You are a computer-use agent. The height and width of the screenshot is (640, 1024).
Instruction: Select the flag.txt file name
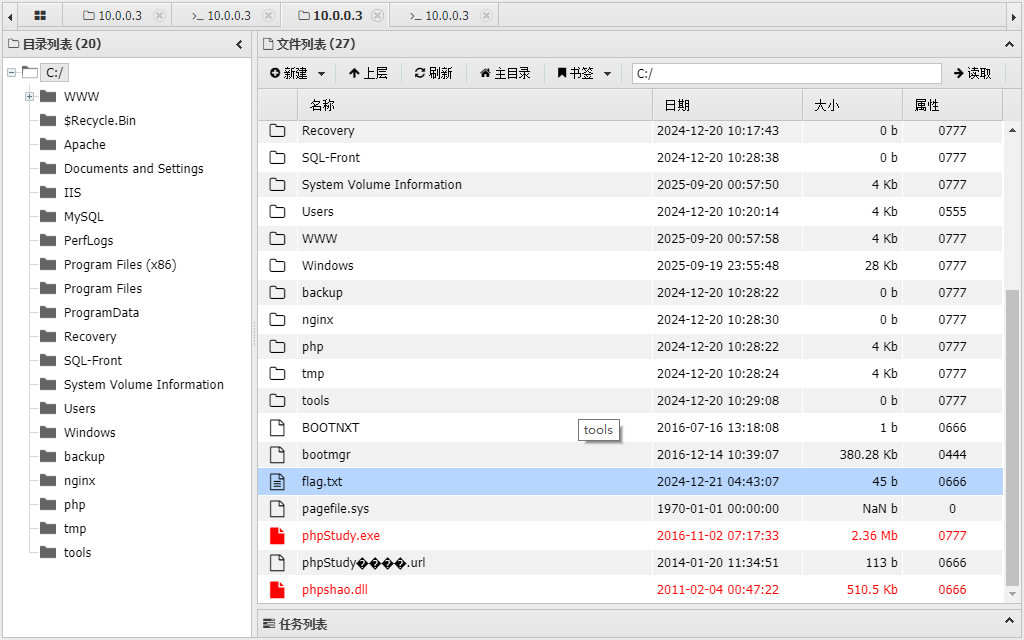[322, 482]
